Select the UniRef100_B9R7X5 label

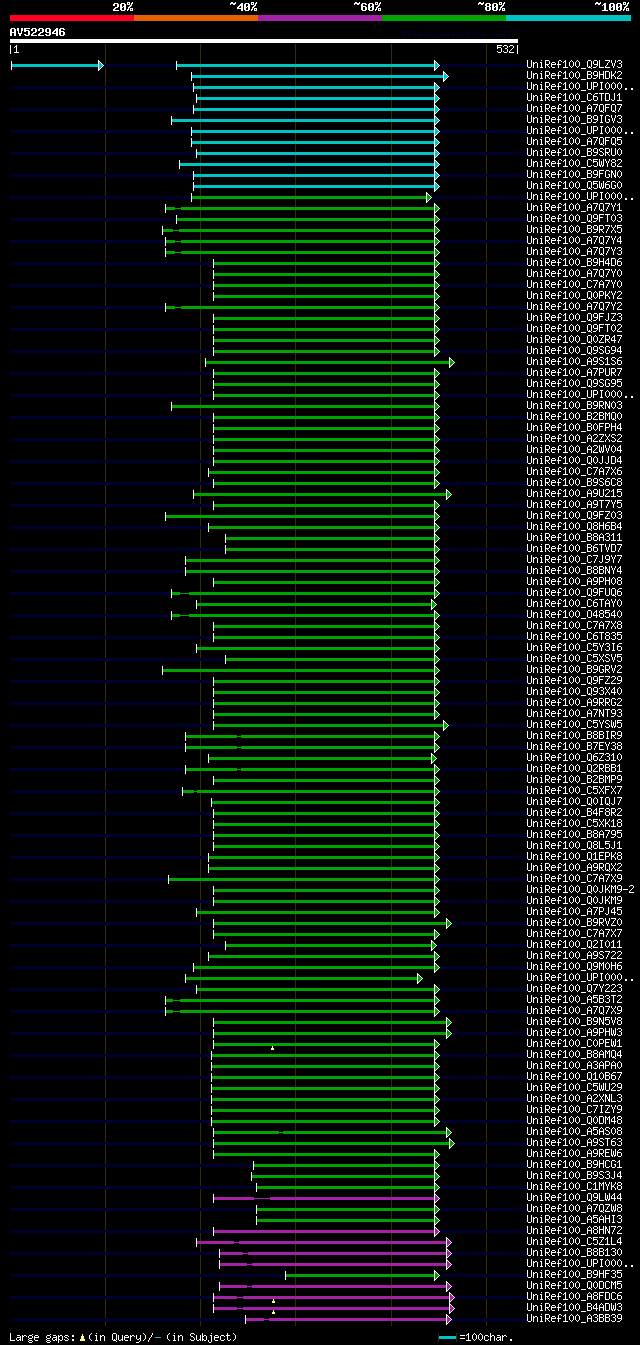[574, 230]
